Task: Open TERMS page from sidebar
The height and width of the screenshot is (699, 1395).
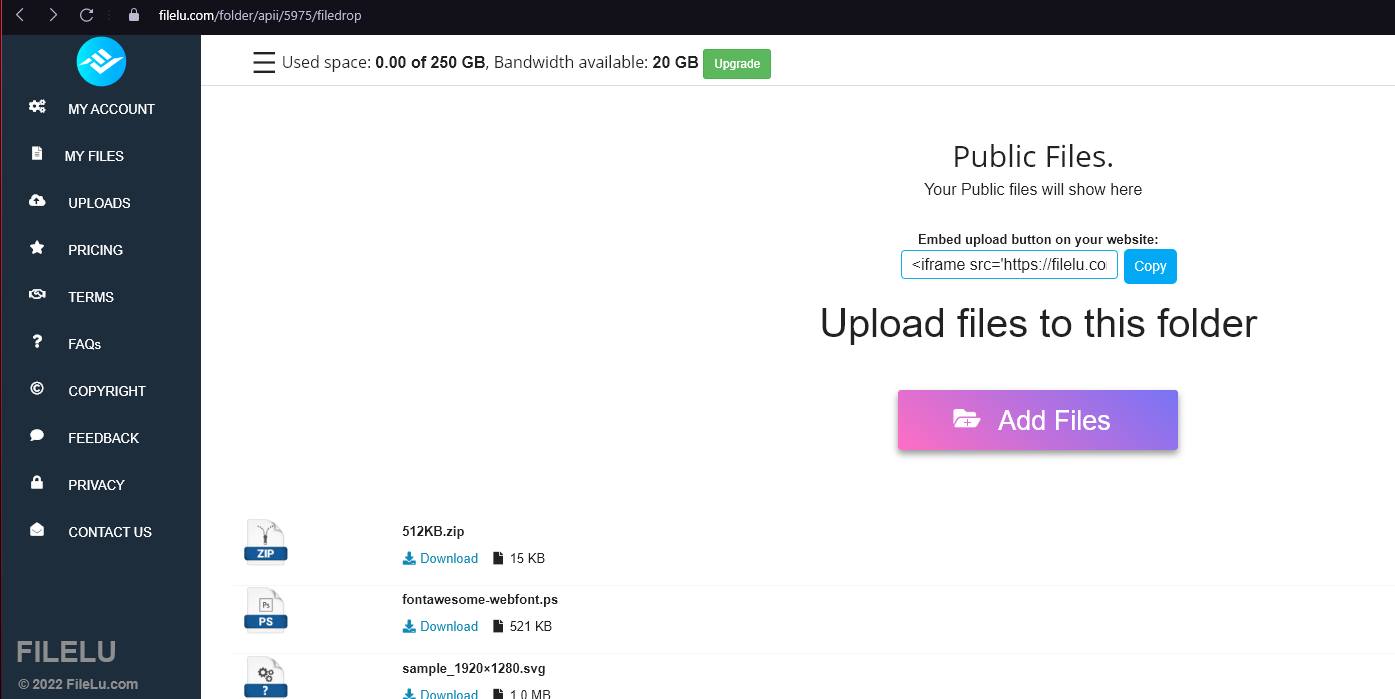Action: coord(91,297)
